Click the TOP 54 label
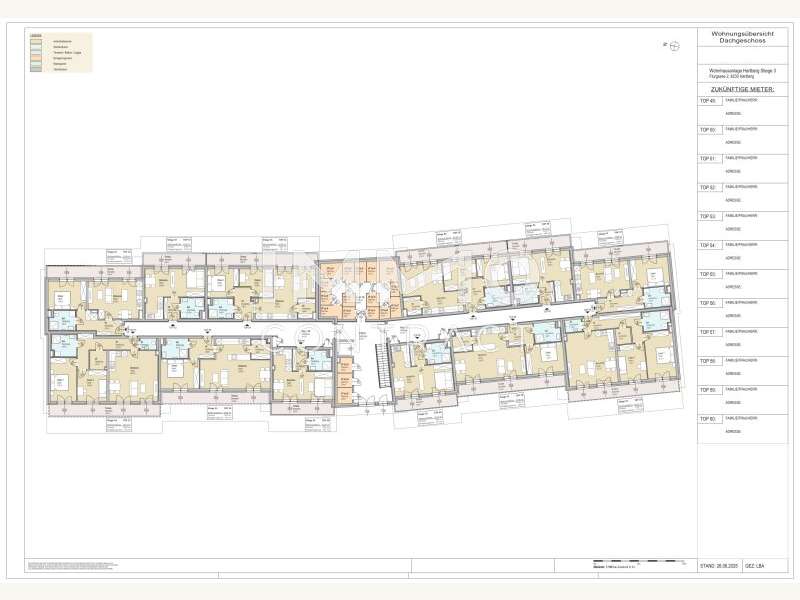The height and width of the screenshot is (600, 800). 708,245
